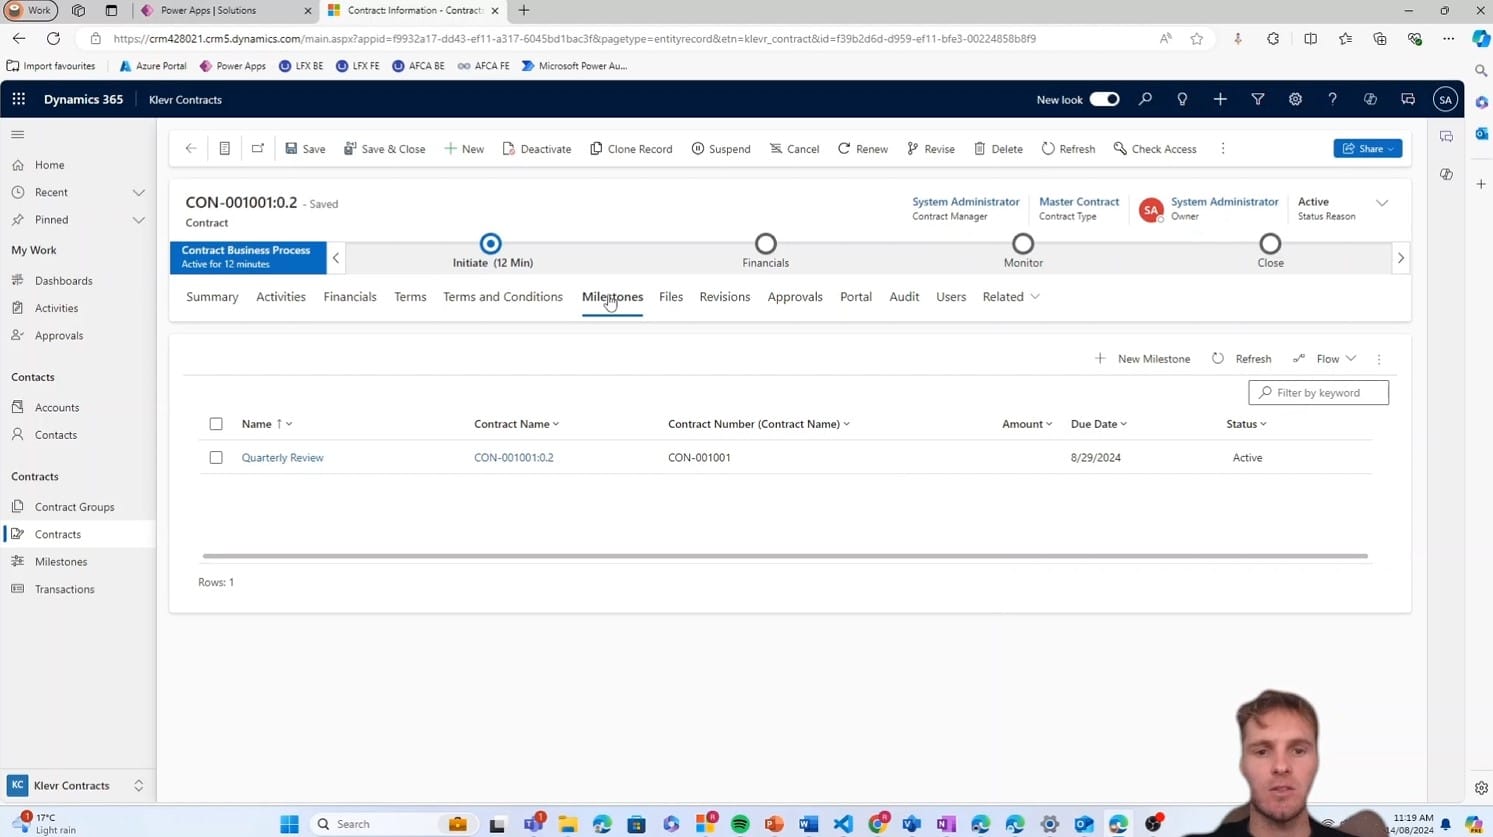1493x837 pixels.
Task: Click the Filter by keyword field
Action: [x=1319, y=393]
